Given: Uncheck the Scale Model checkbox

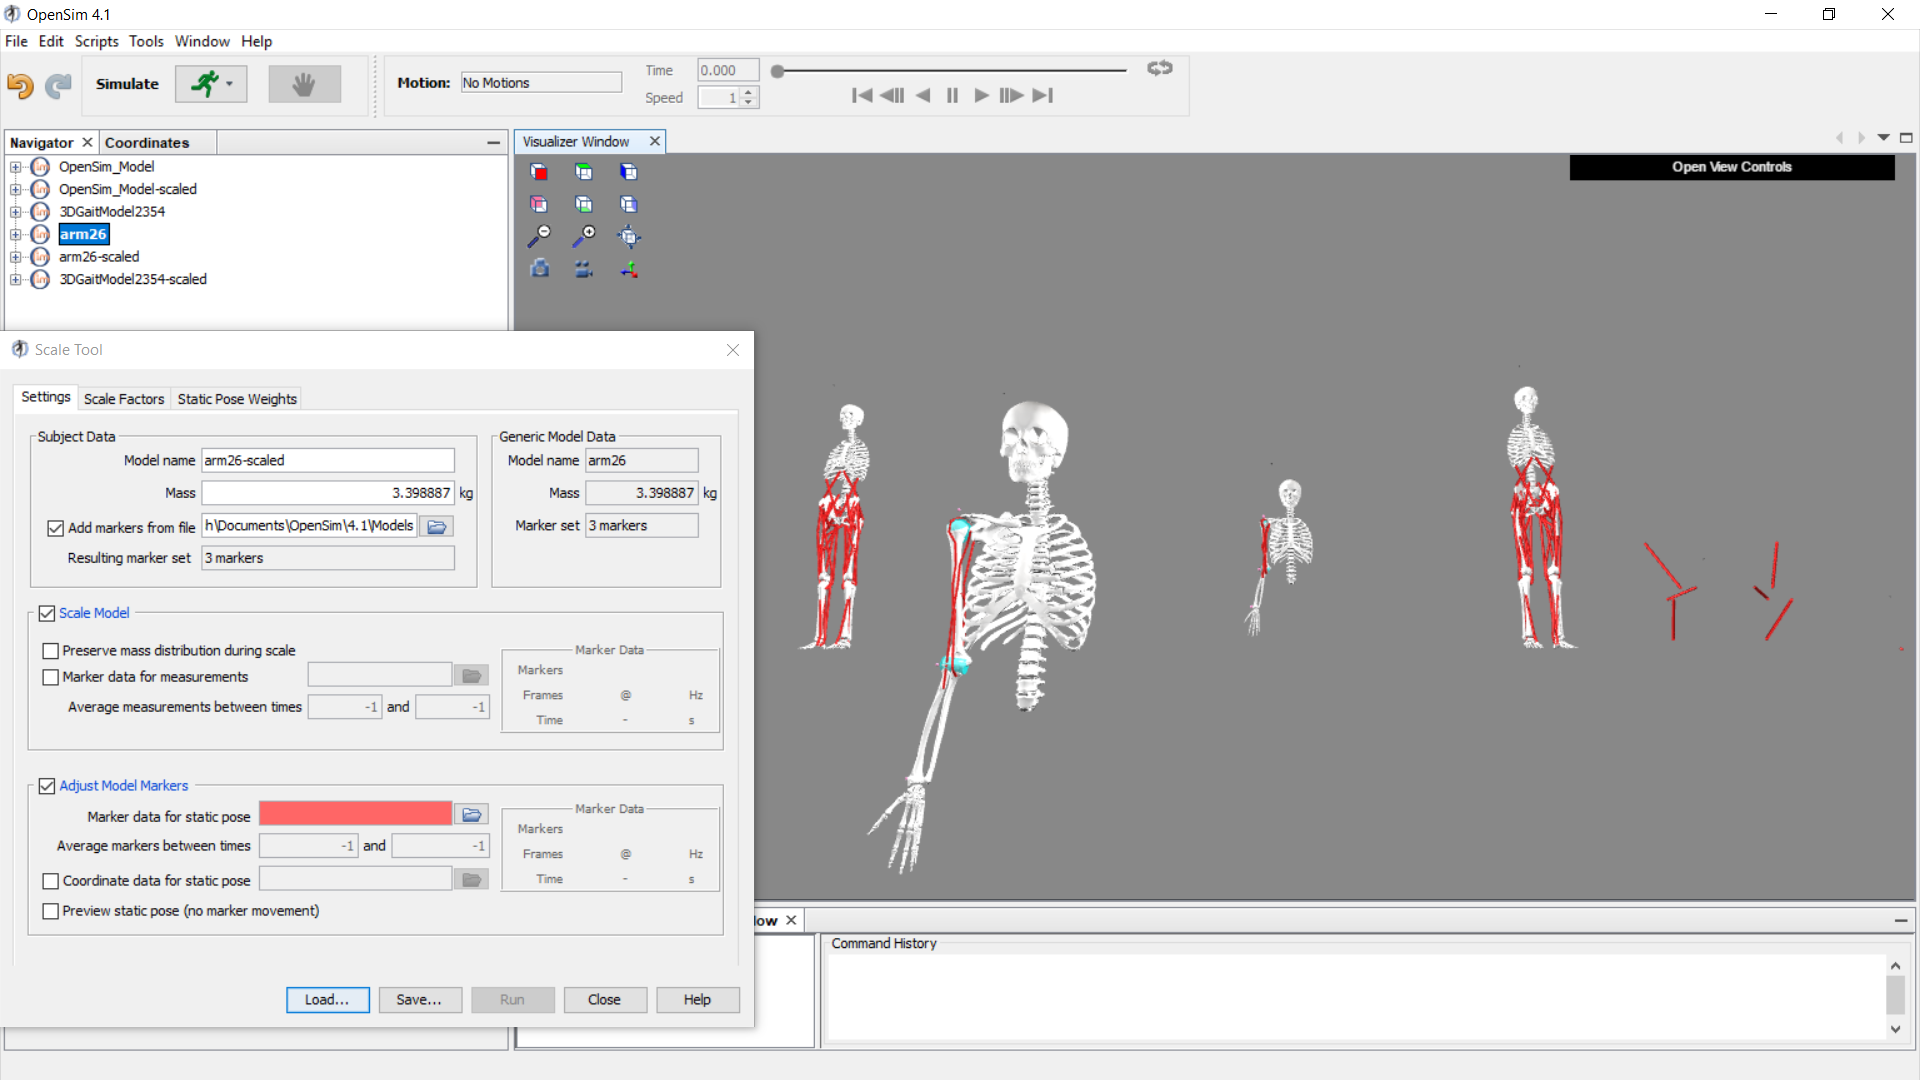Looking at the screenshot, I should pos(47,613).
